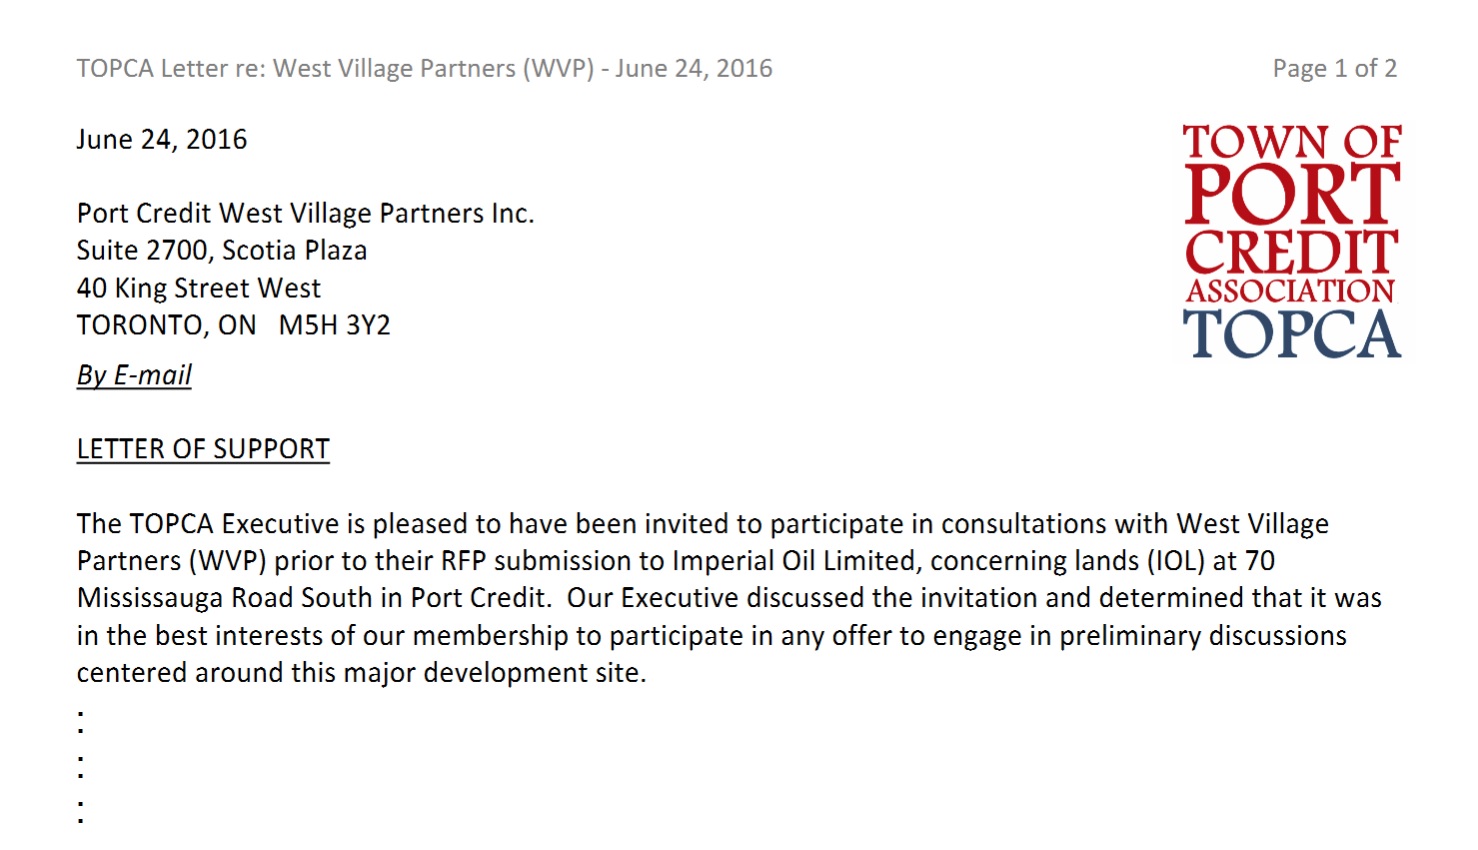Image resolution: width=1478 pixels, height=850 pixels.
Task: Click the postal code "M5H 3Y2"
Action: pyautogui.click(x=334, y=326)
